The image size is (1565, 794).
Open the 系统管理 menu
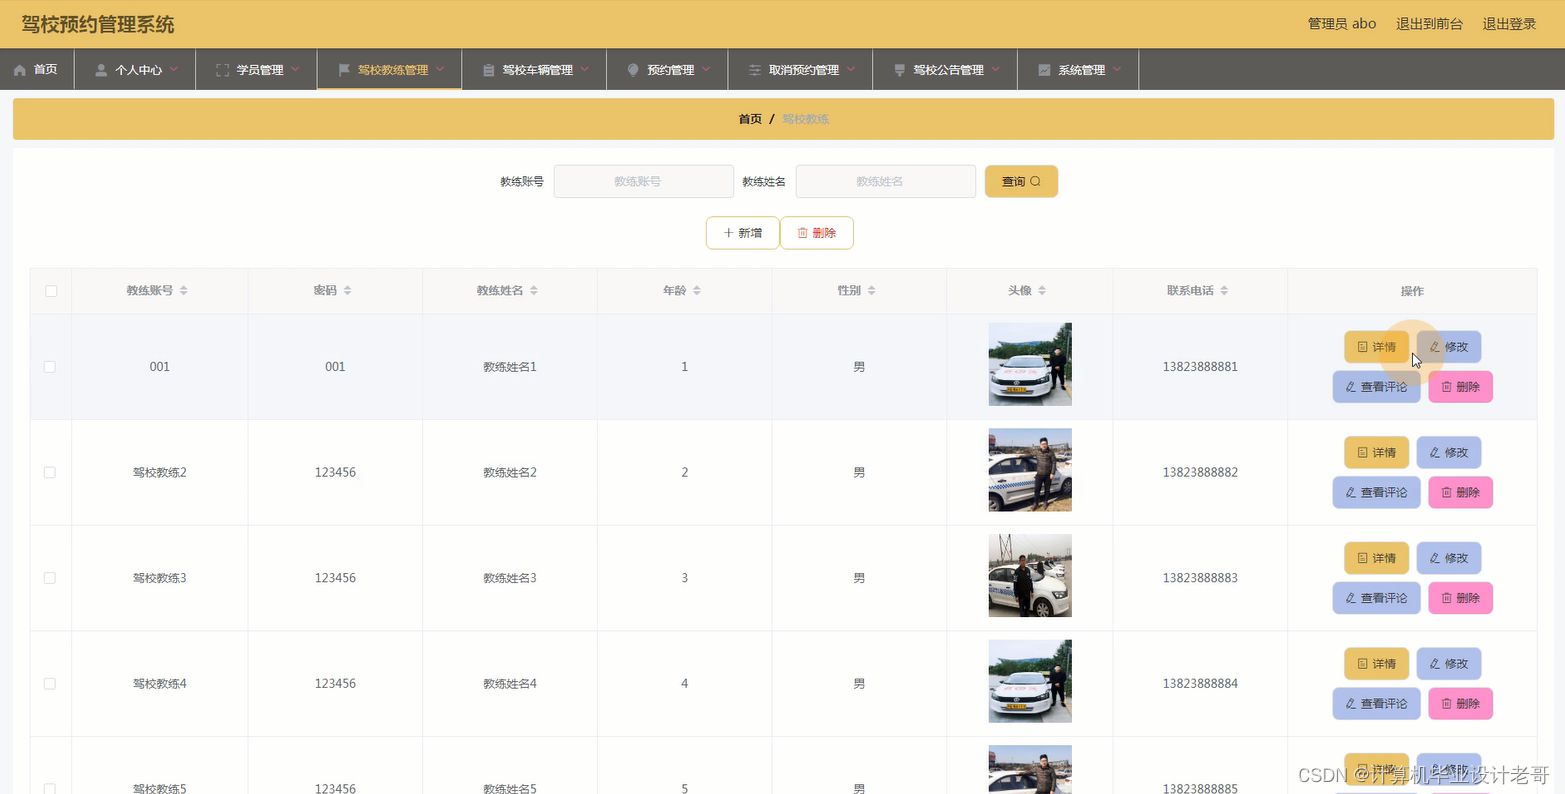click(1079, 69)
